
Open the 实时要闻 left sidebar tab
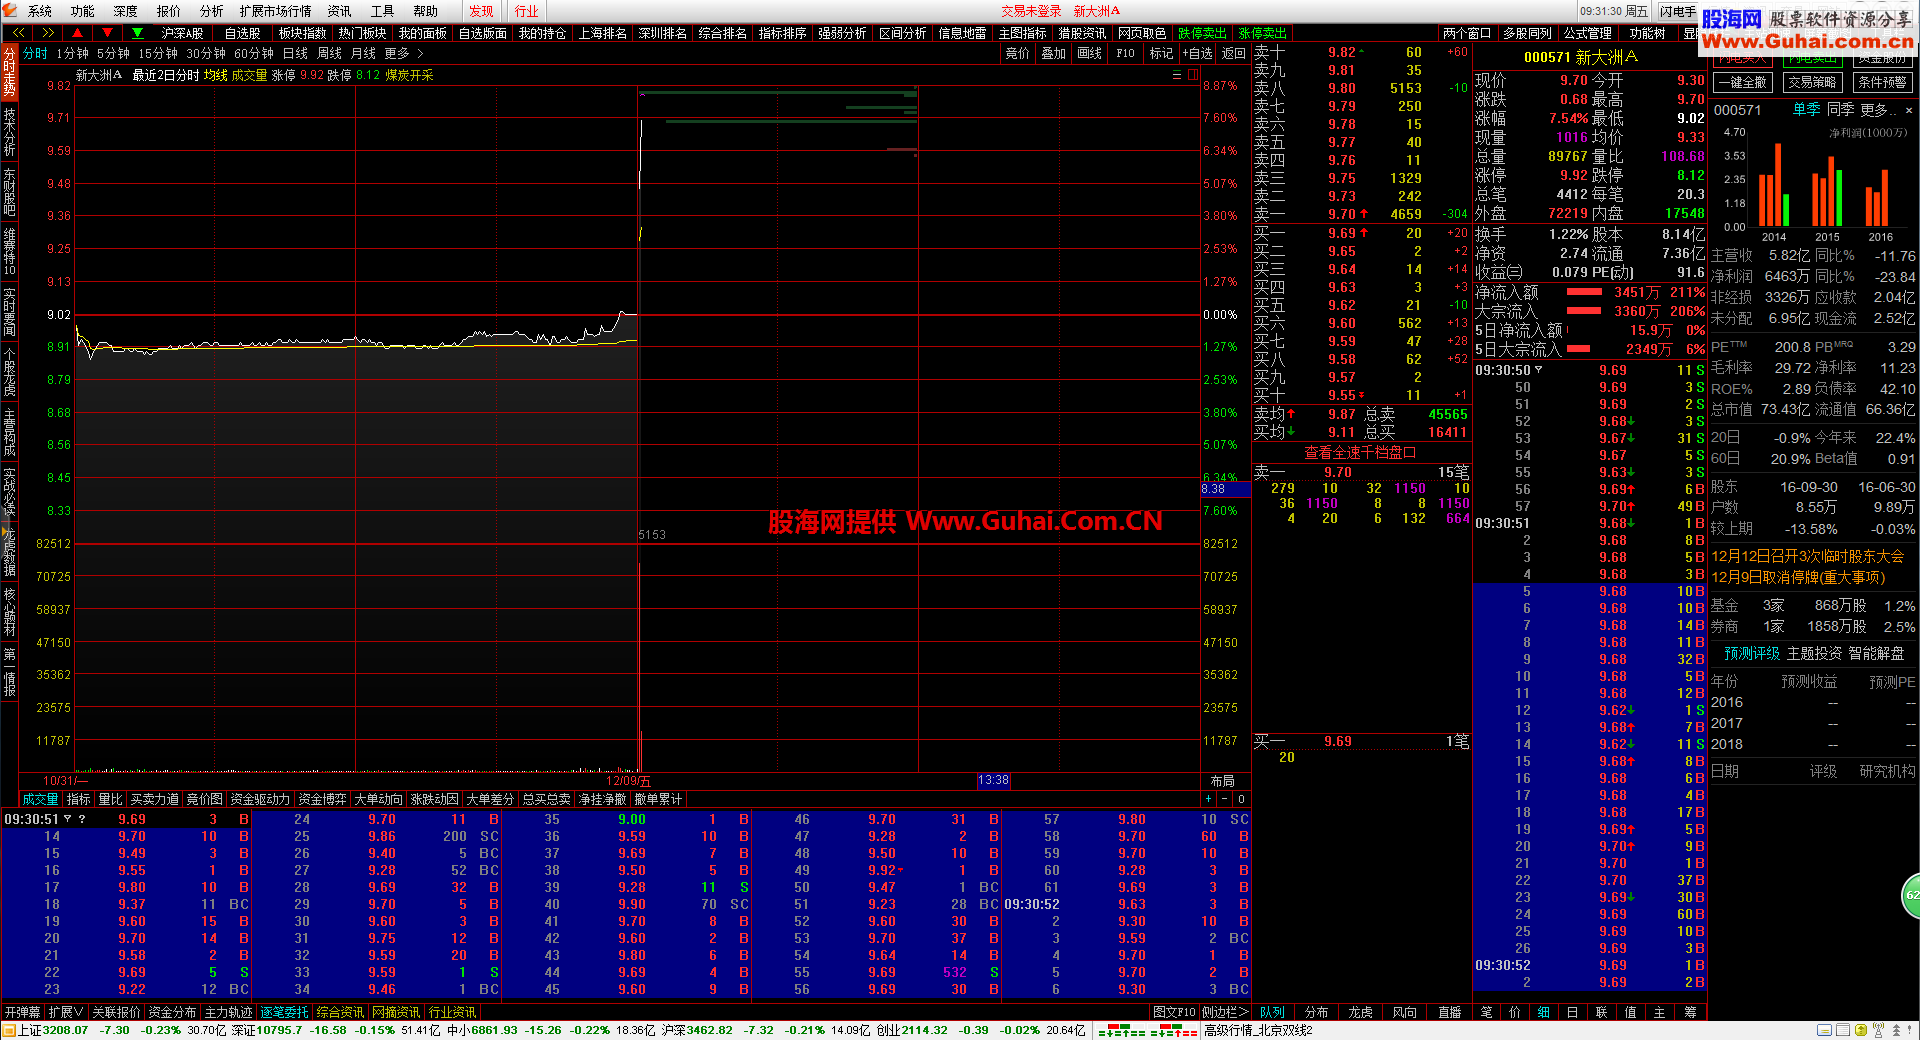click(9, 311)
